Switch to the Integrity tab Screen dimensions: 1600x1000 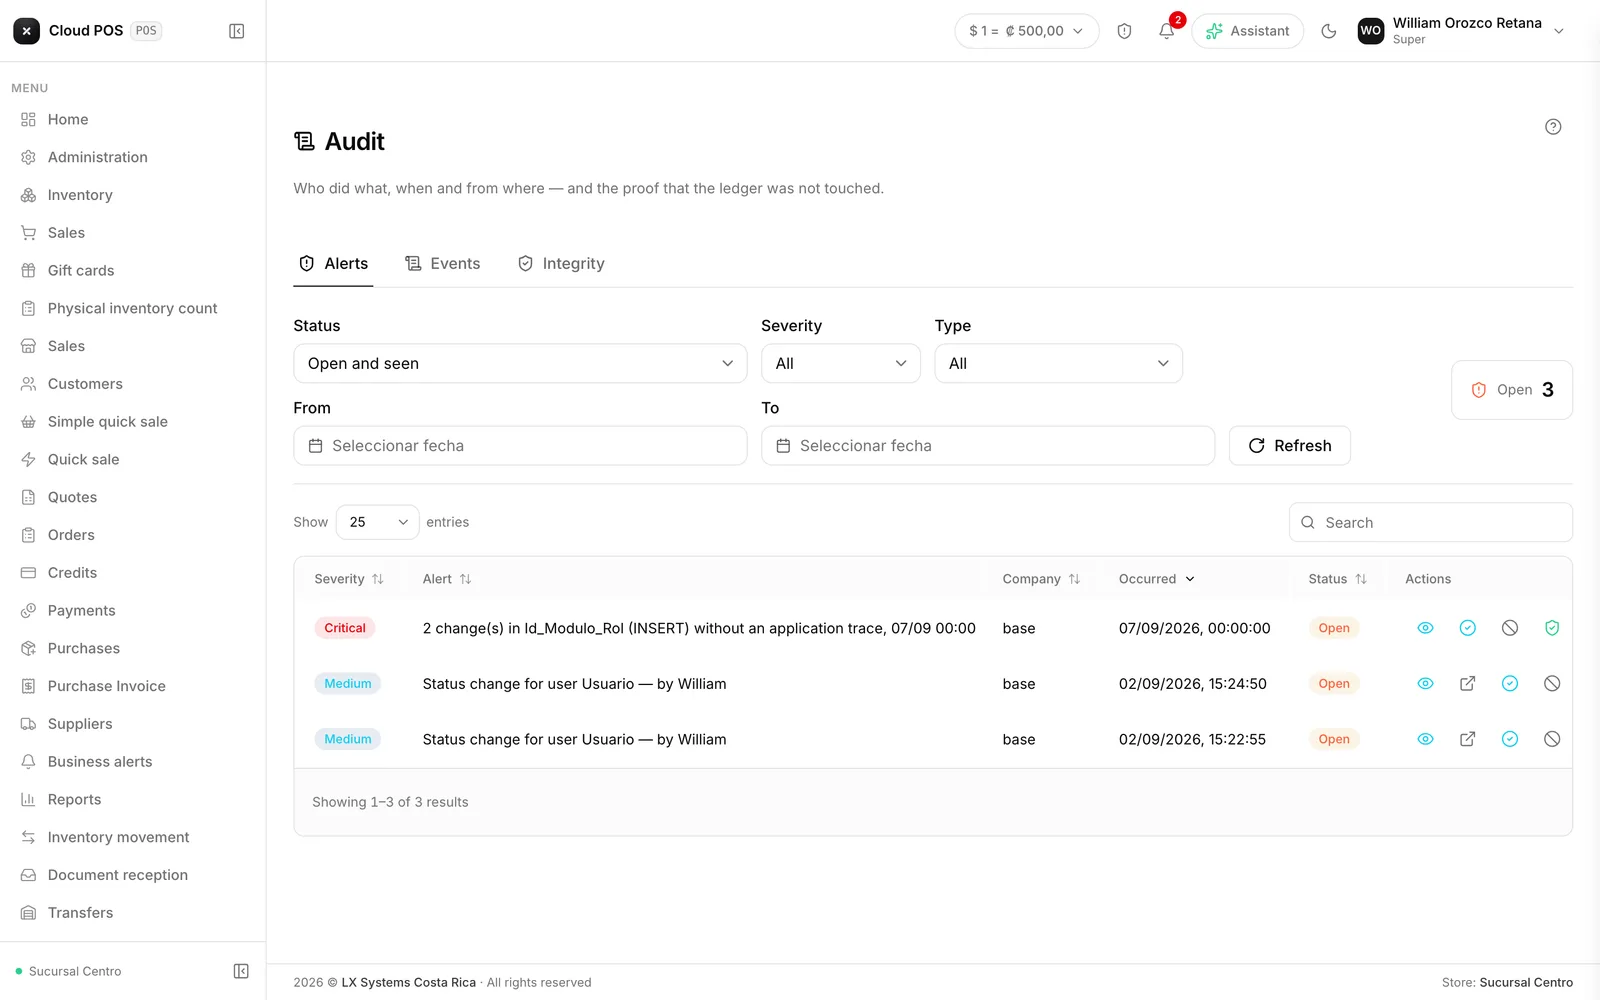(561, 264)
